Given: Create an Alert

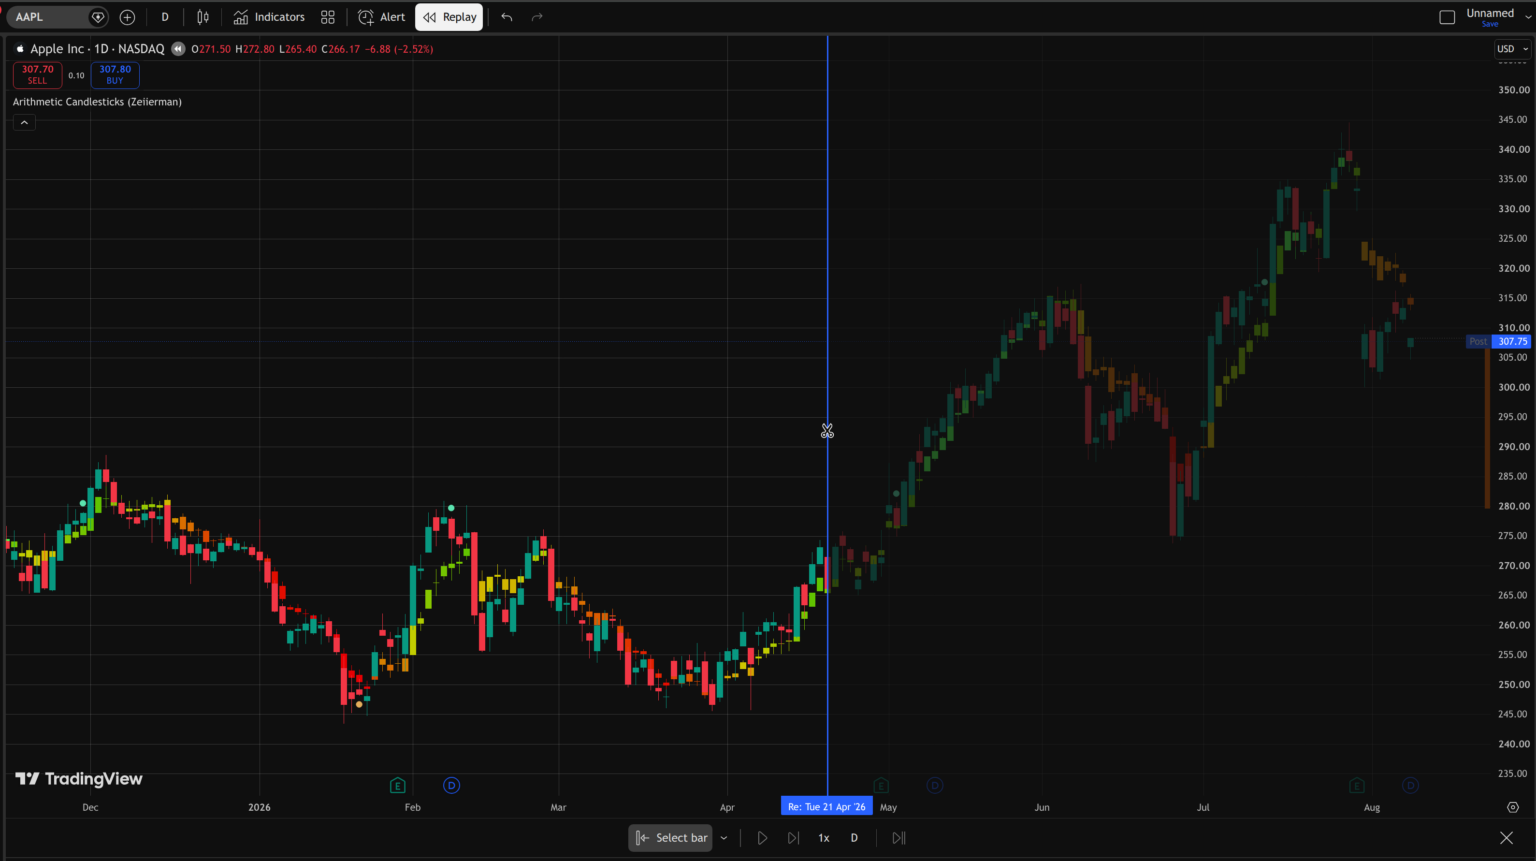Looking at the screenshot, I should point(382,17).
